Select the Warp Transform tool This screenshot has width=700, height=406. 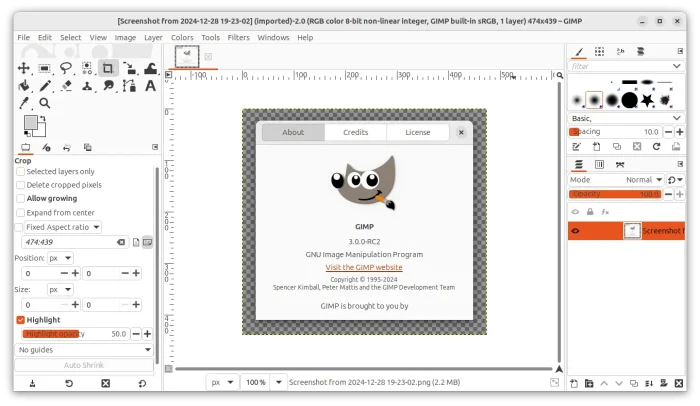point(151,68)
